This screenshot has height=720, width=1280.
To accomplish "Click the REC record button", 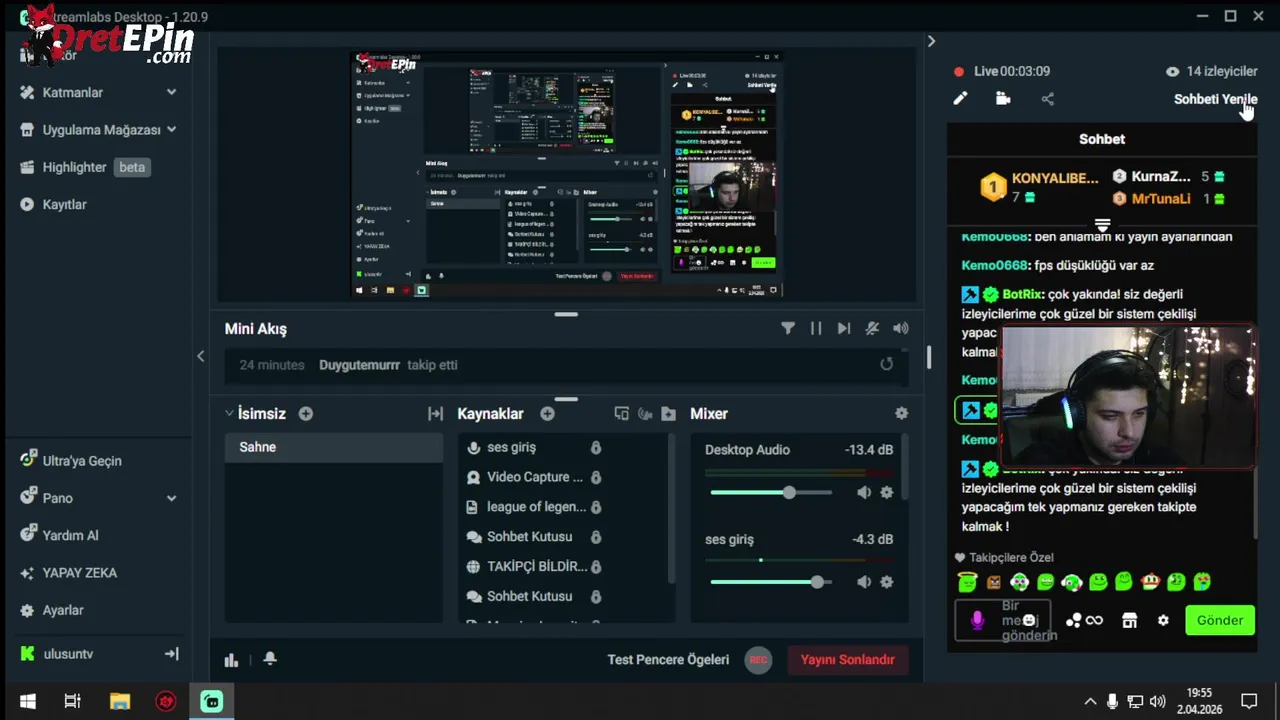I will [758, 660].
